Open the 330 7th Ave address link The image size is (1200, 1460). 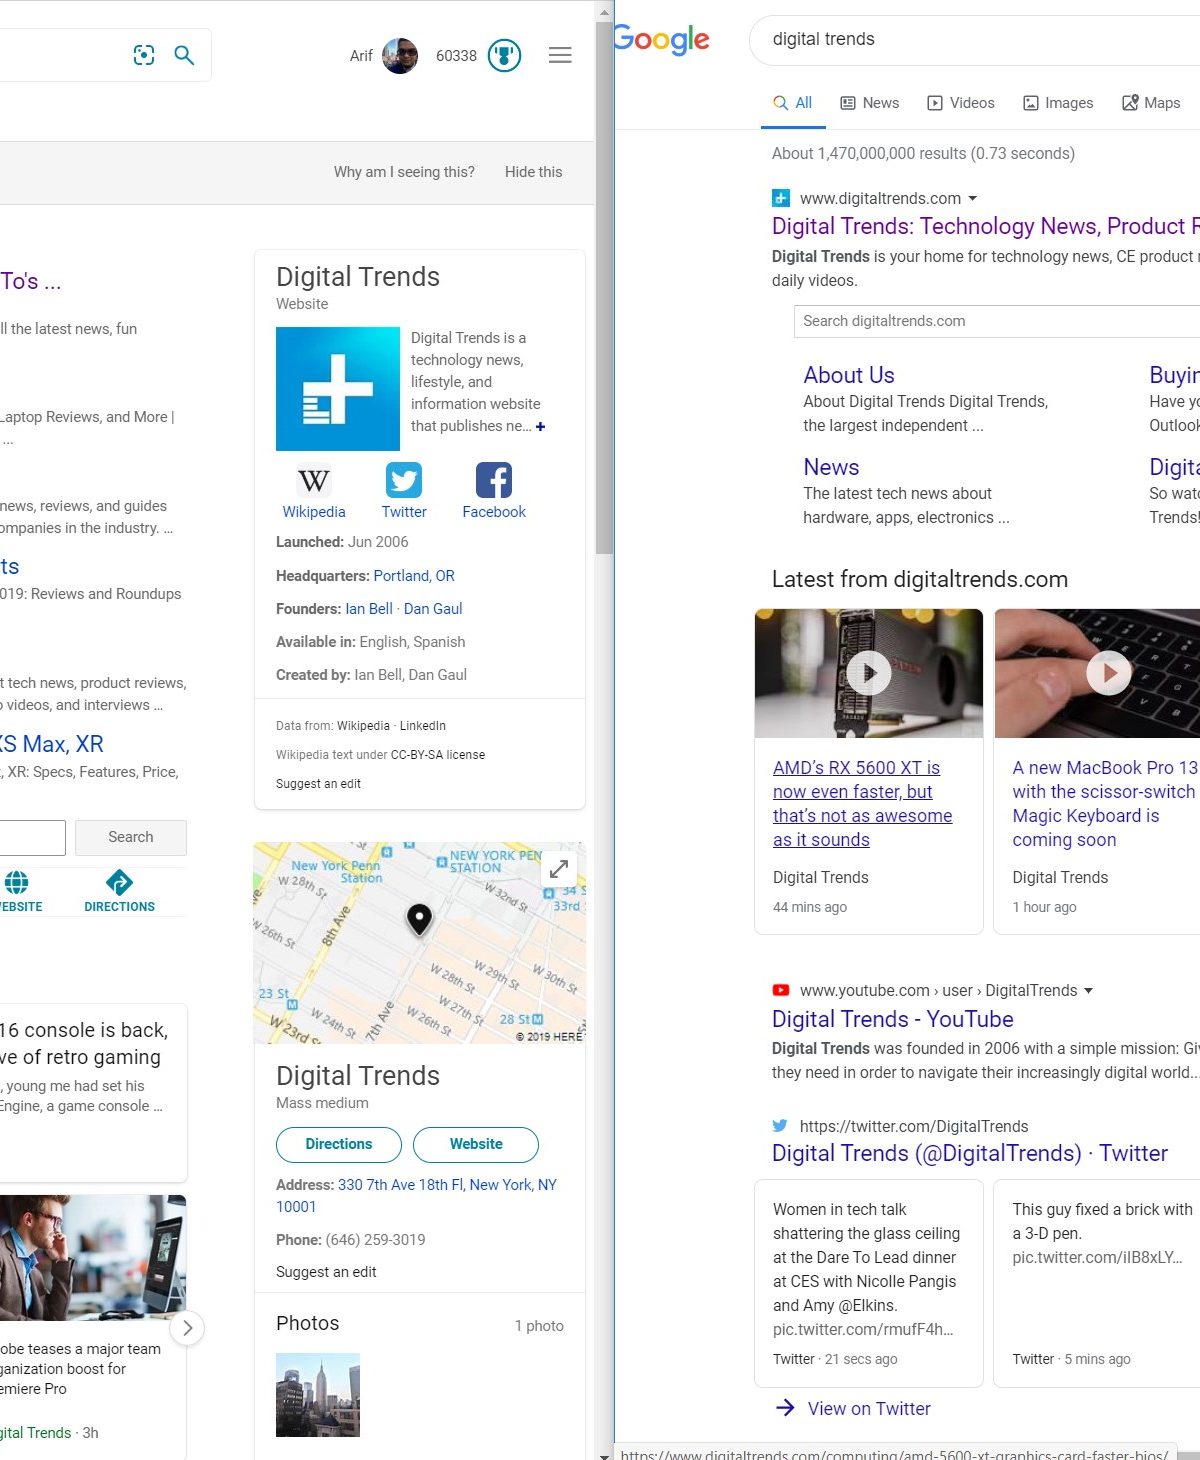coord(416,1196)
